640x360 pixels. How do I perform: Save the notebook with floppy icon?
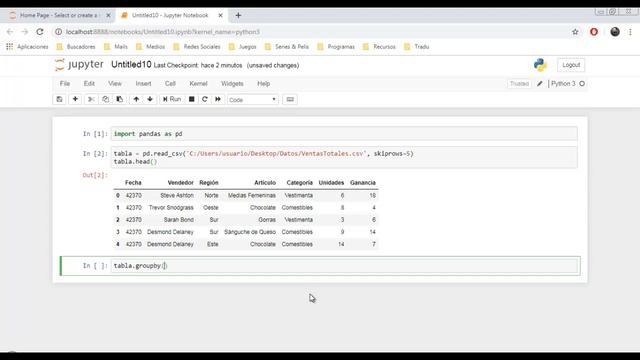(60, 99)
